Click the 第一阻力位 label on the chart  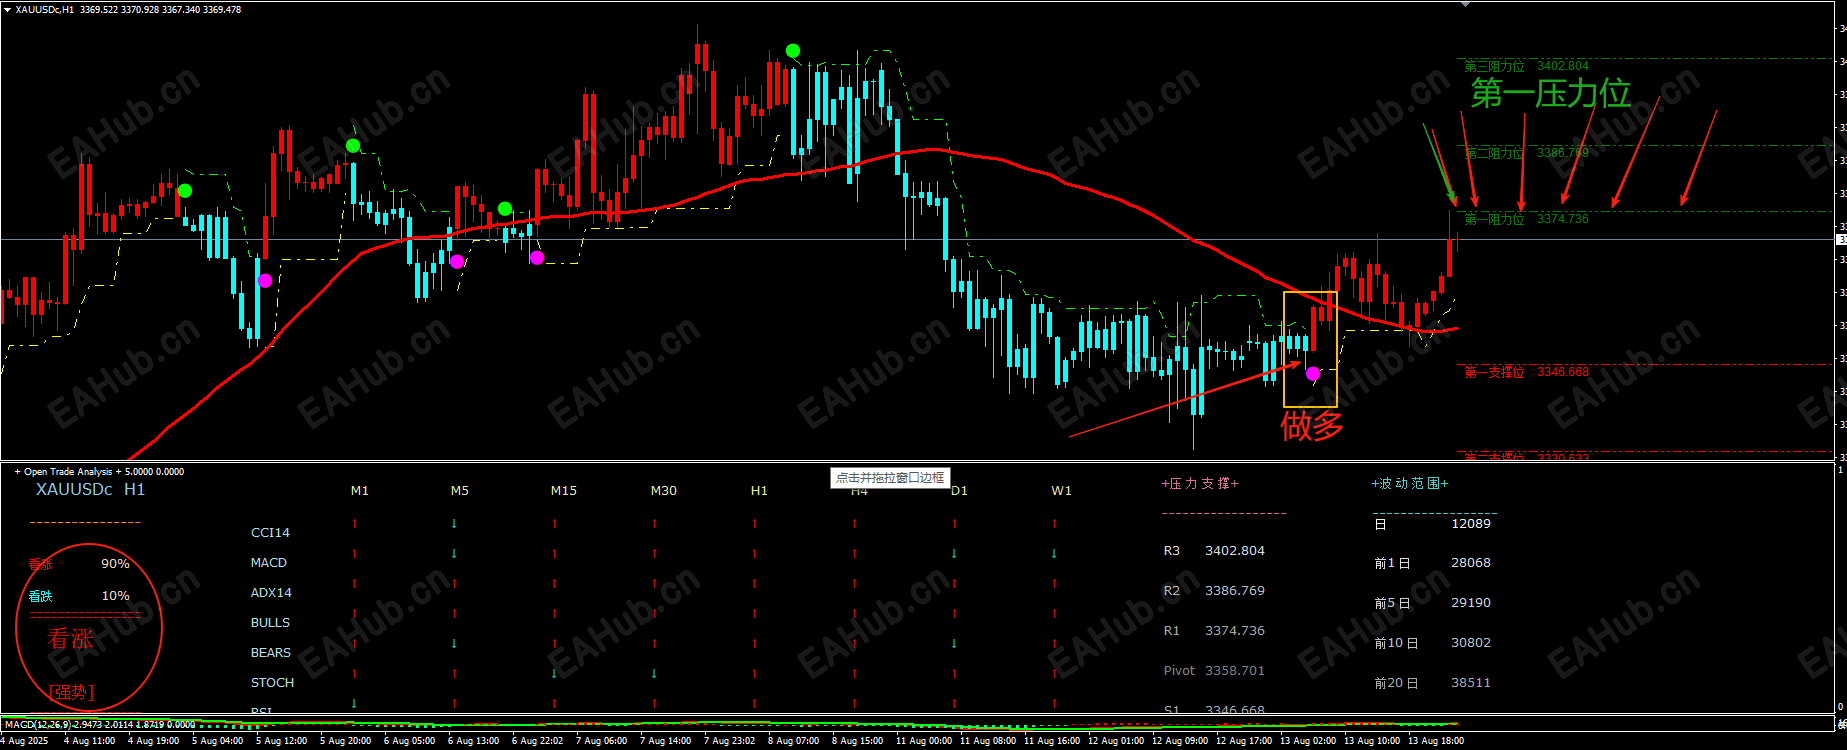point(1495,219)
